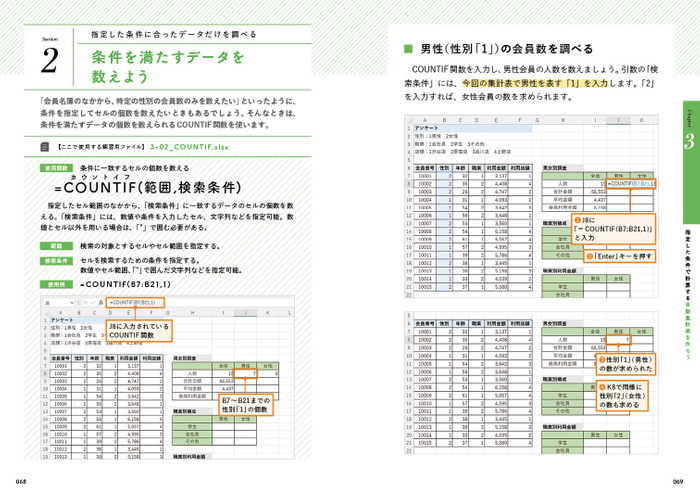Select column J header in bottom-left spreadsheet

(246, 313)
